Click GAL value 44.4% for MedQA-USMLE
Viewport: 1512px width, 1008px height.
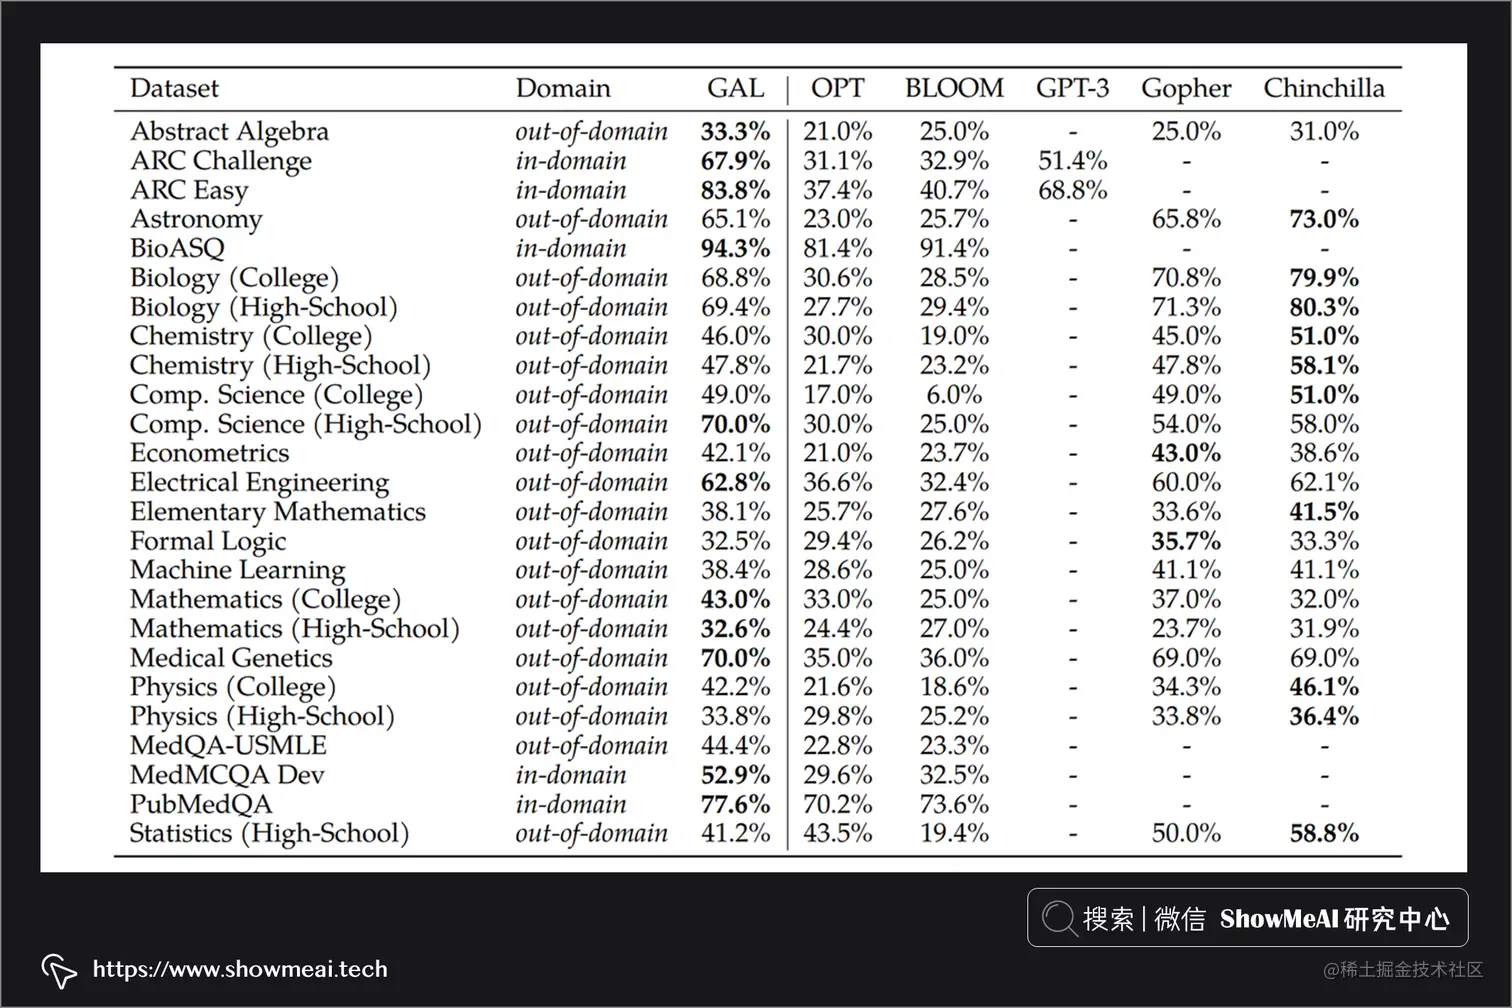735,746
